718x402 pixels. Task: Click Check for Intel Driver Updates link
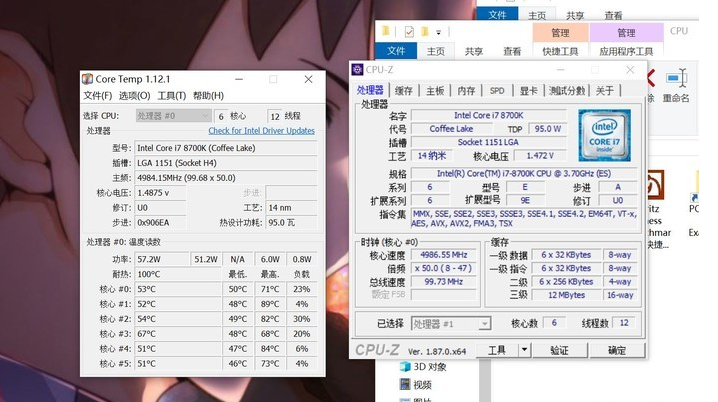coord(261,131)
